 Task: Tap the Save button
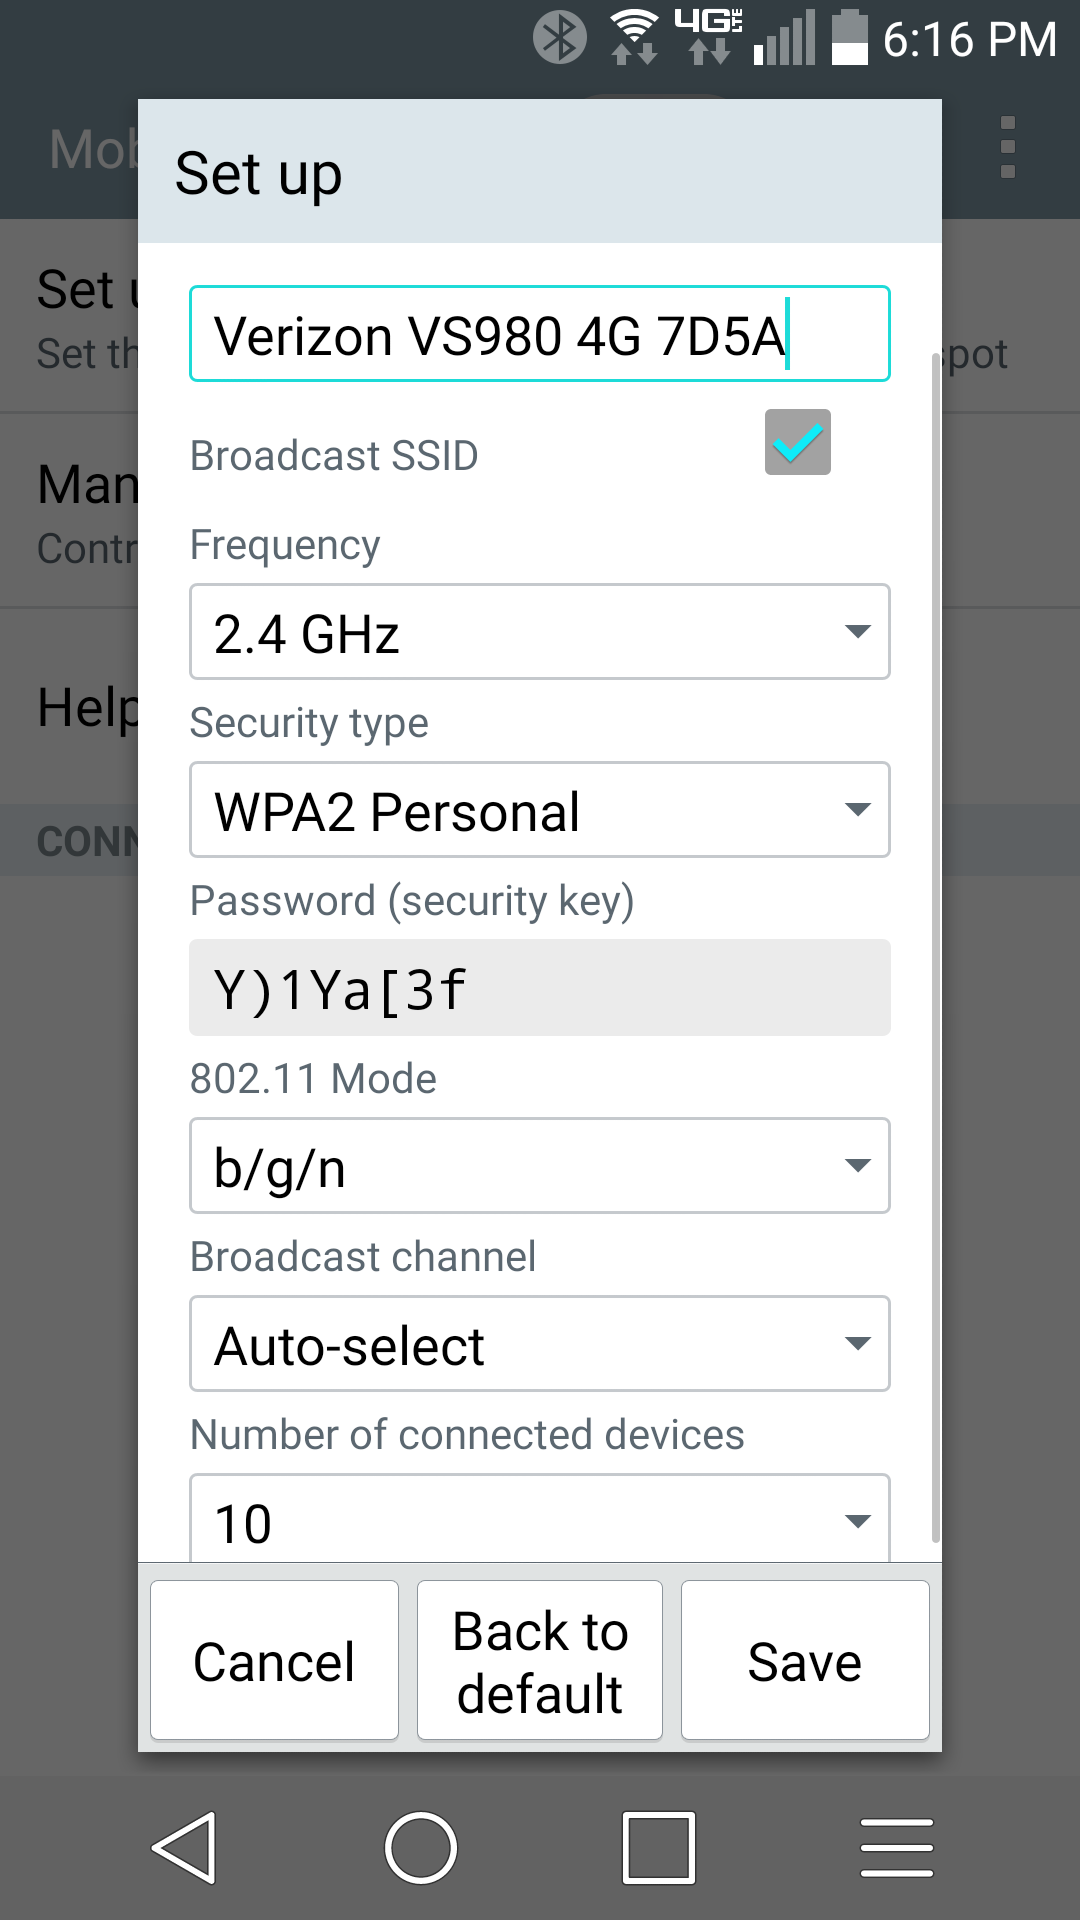click(804, 1659)
